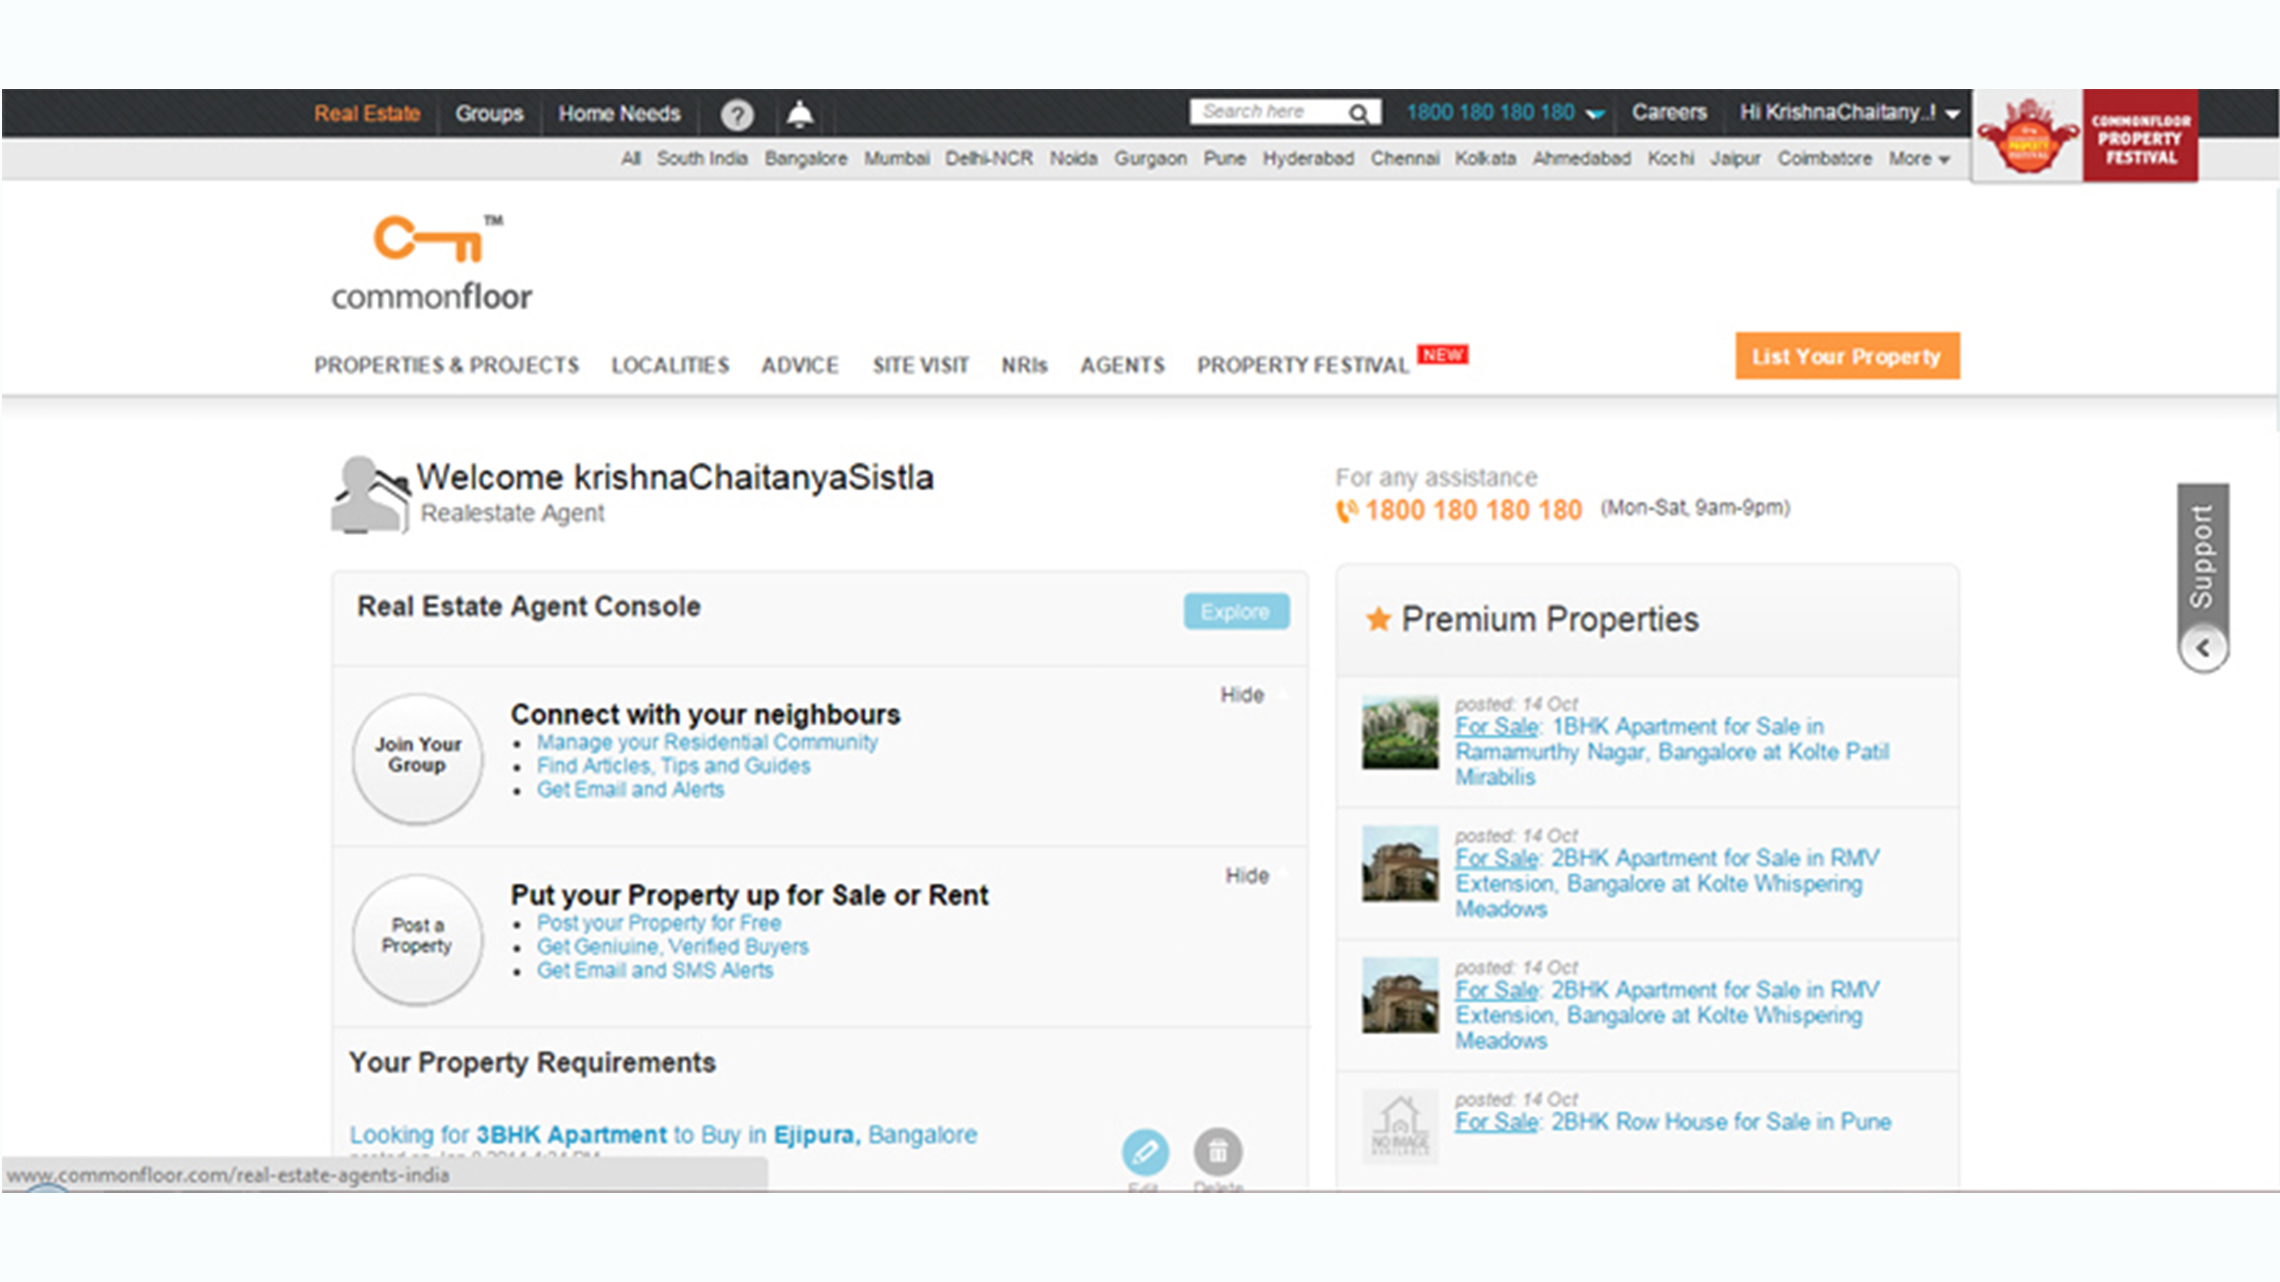Click the Premium Properties star icon
2280x1282 pixels.
[1378, 619]
